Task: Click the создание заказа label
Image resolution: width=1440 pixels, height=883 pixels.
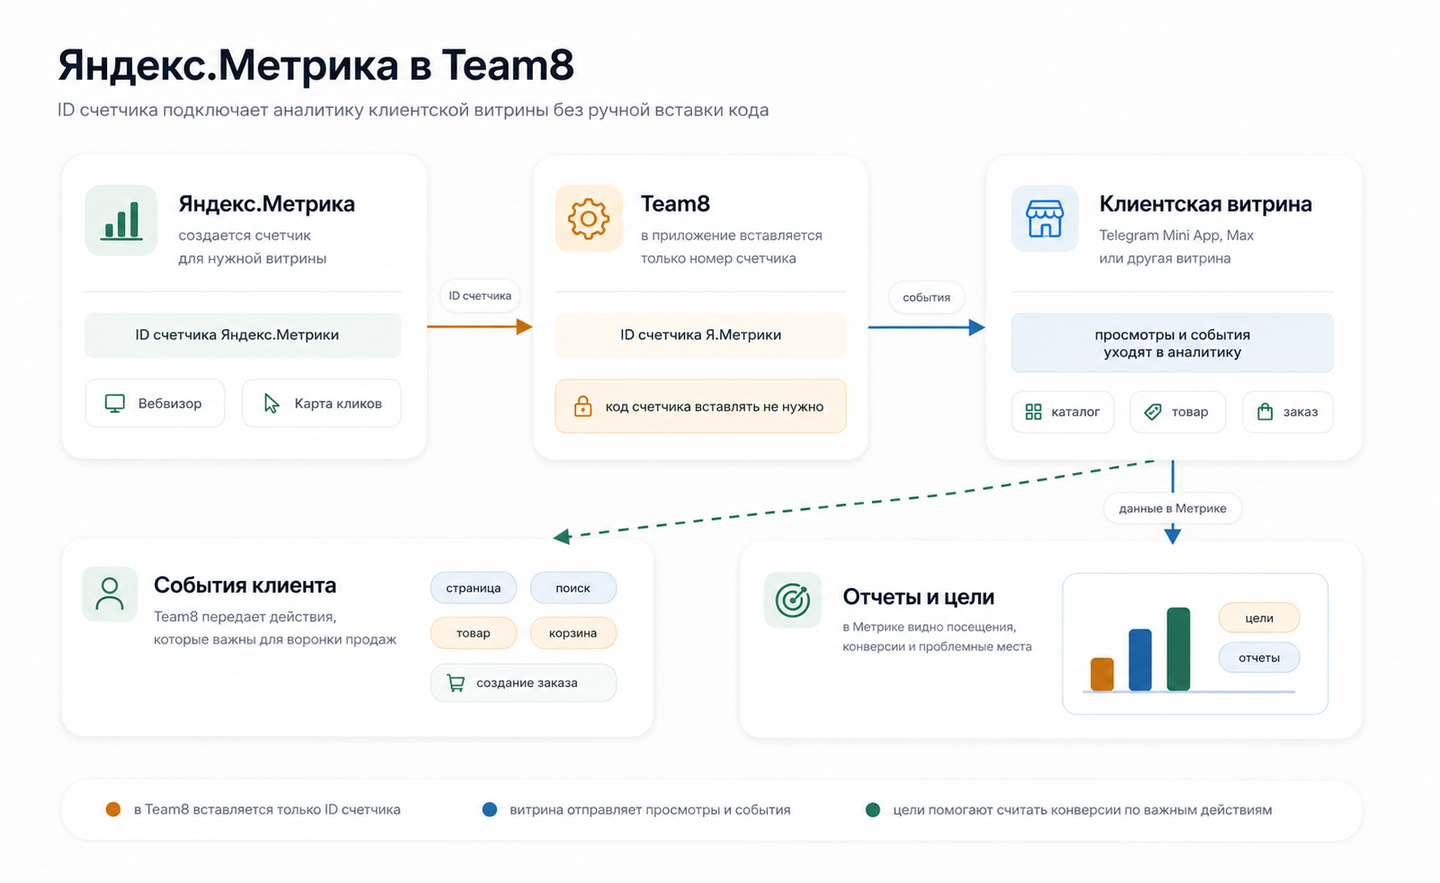Action: click(527, 683)
